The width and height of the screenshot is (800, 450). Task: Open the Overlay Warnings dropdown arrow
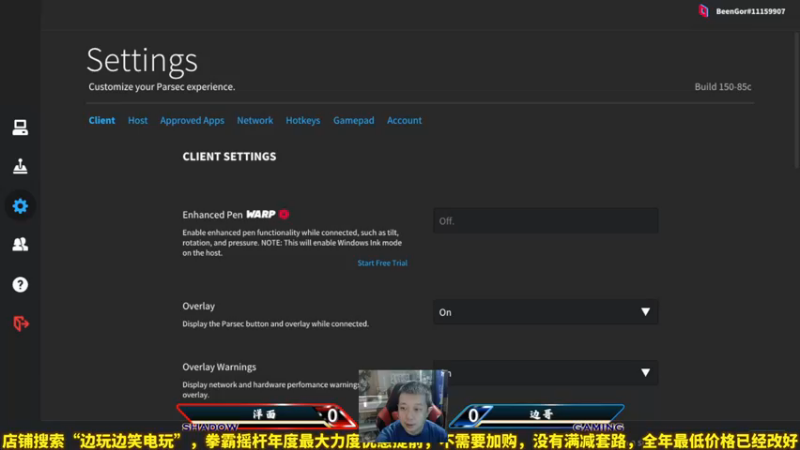pyautogui.click(x=645, y=372)
